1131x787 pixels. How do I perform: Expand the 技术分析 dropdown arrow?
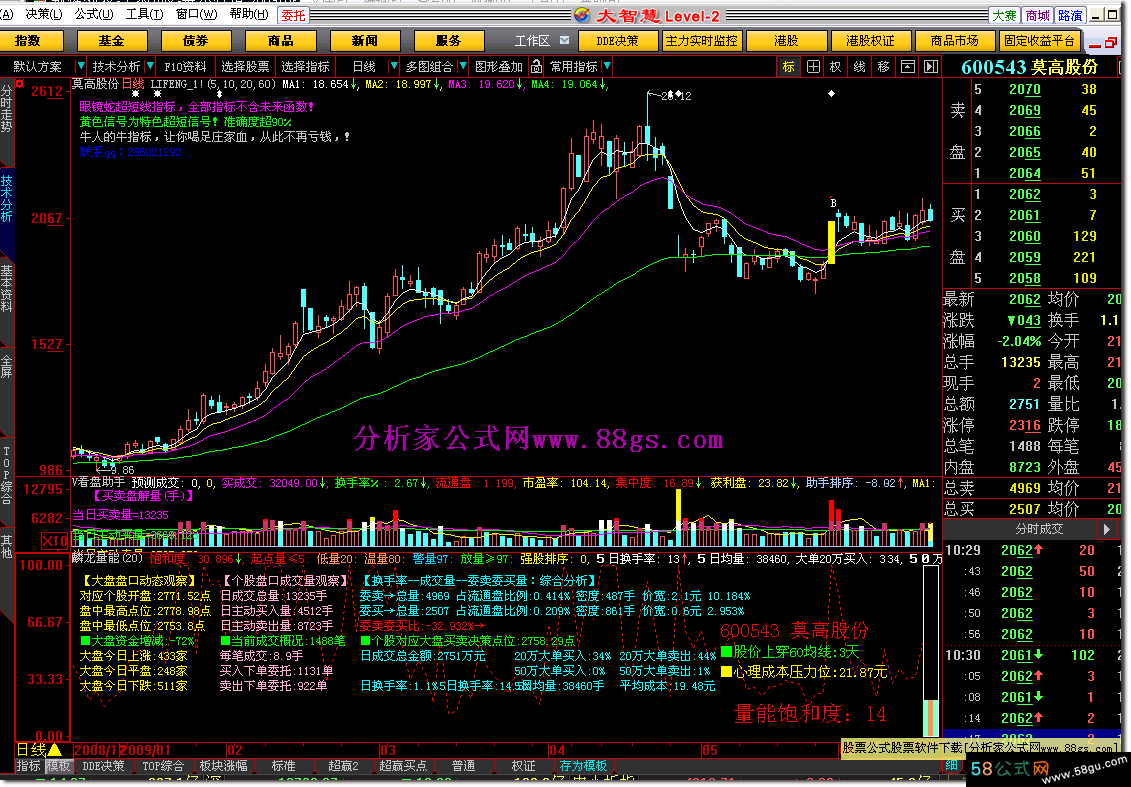pyautogui.click(x=149, y=66)
